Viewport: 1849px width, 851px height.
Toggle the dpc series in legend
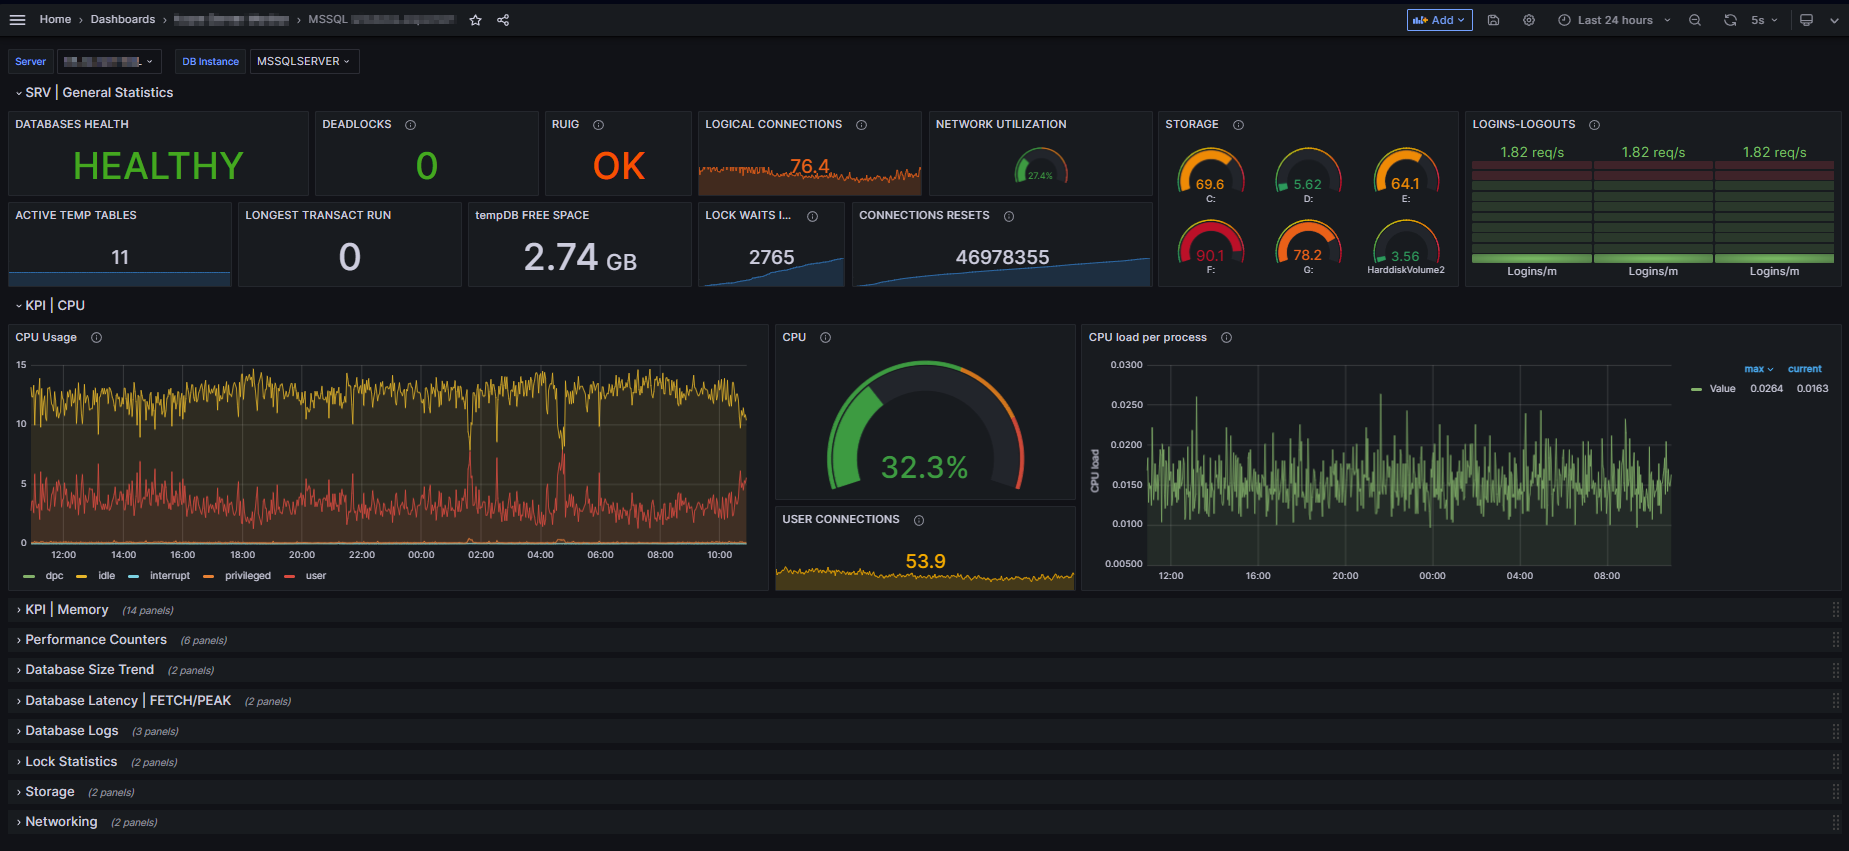click(54, 576)
